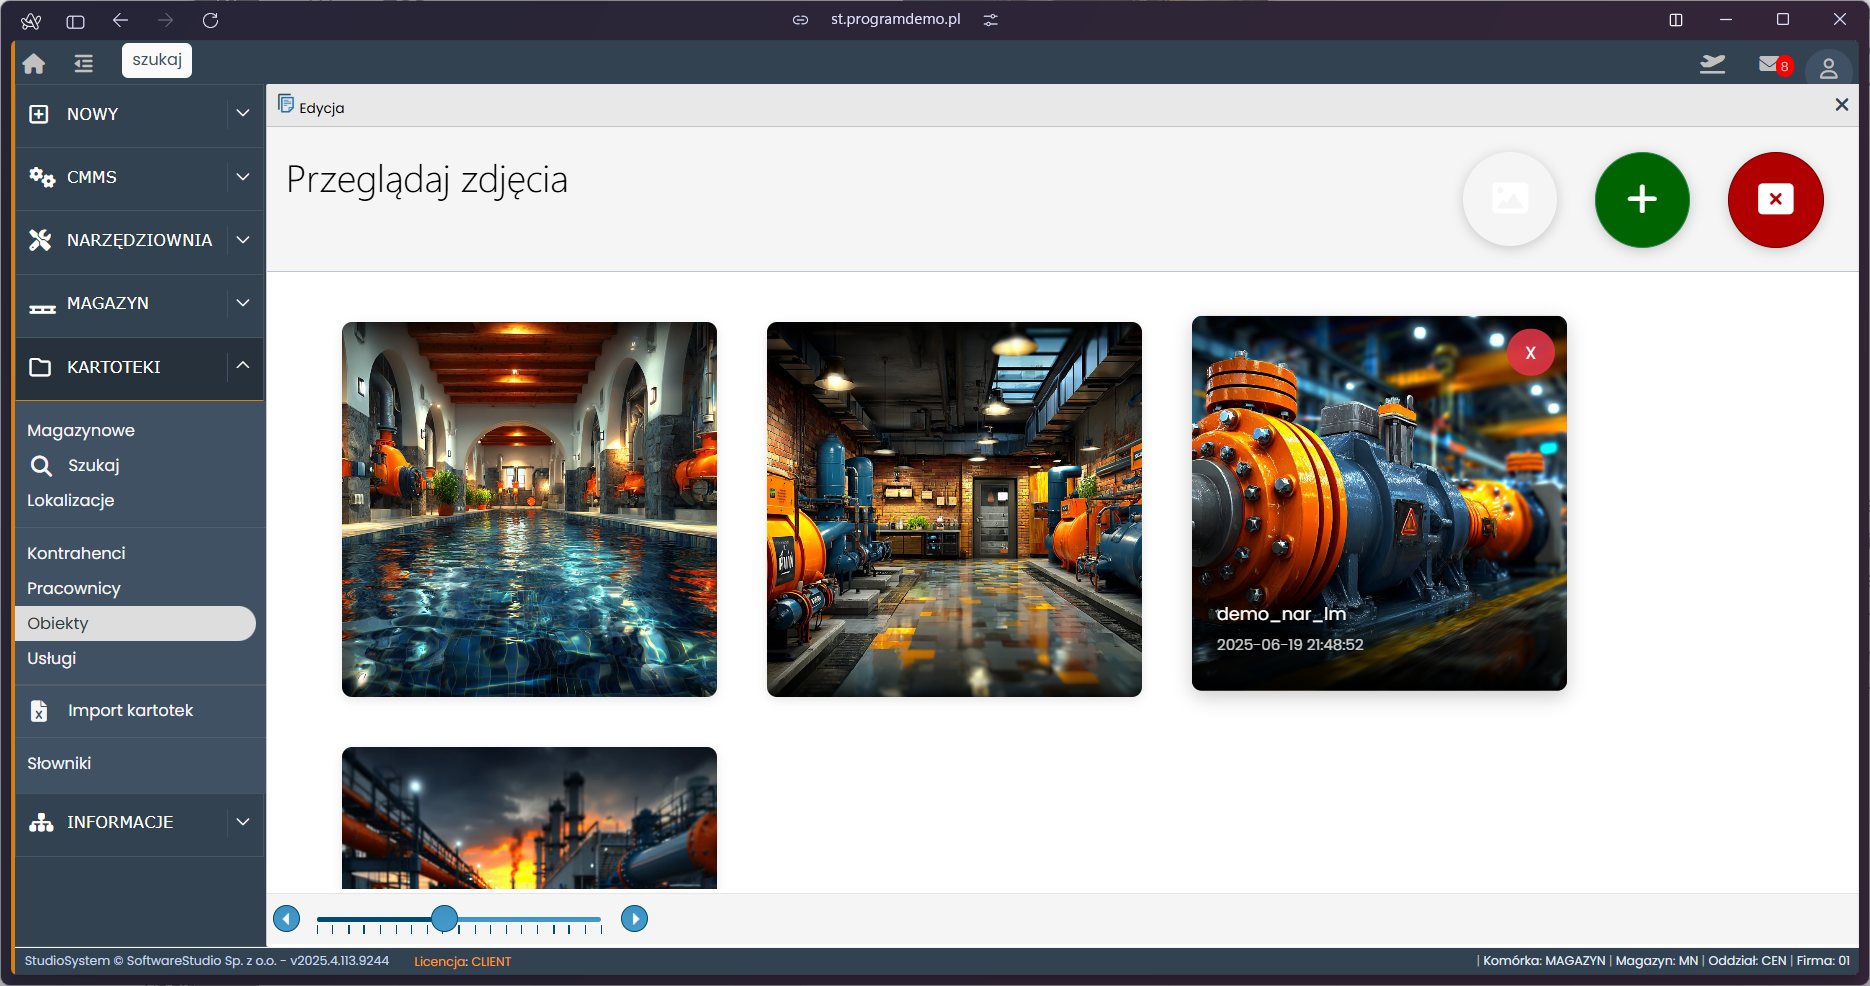This screenshot has width=1870, height=986.
Task: Click the swimming pool pump room thumbnail
Action: coord(529,509)
